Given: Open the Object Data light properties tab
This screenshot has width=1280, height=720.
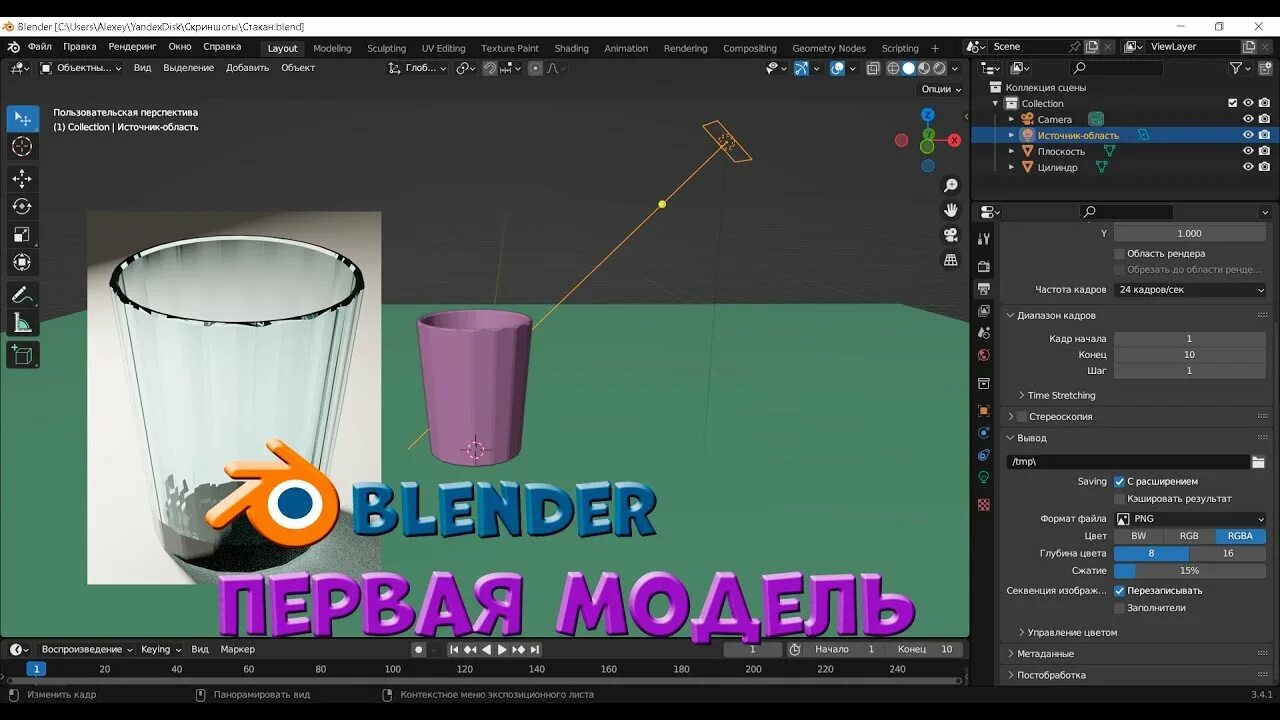Looking at the screenshot, I should pos(984,477).
